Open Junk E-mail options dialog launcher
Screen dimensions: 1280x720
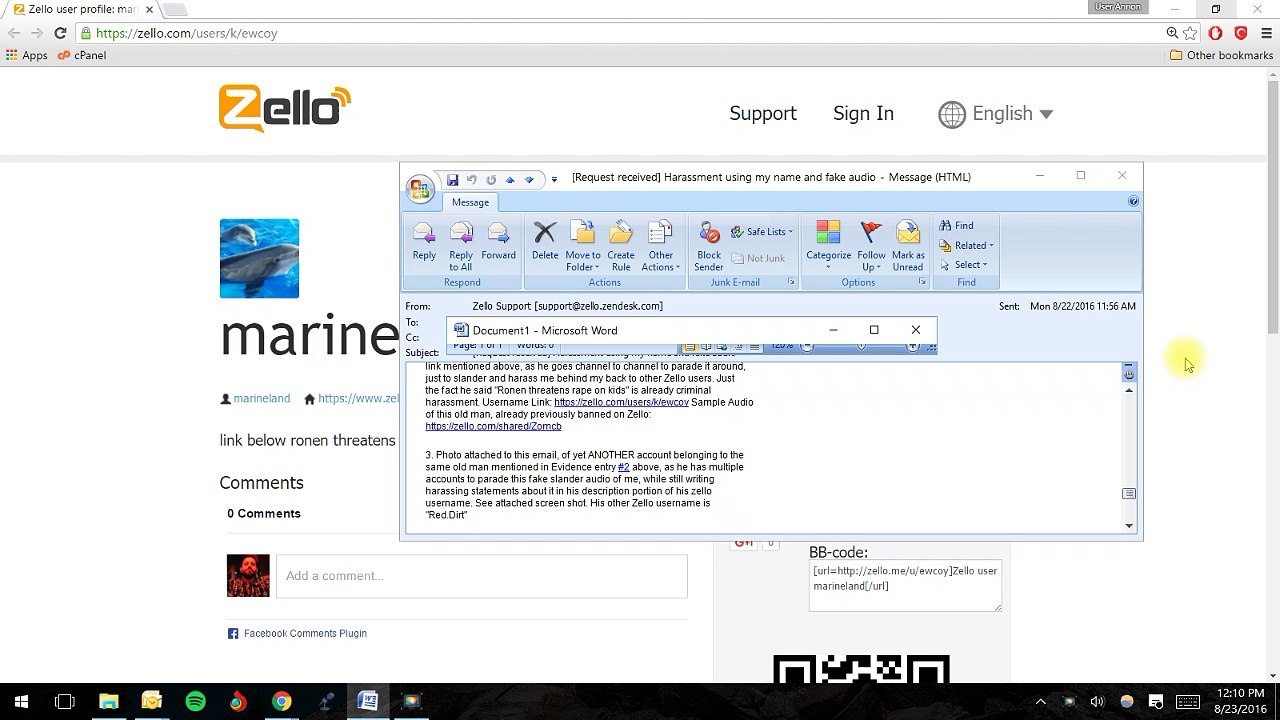791,282
